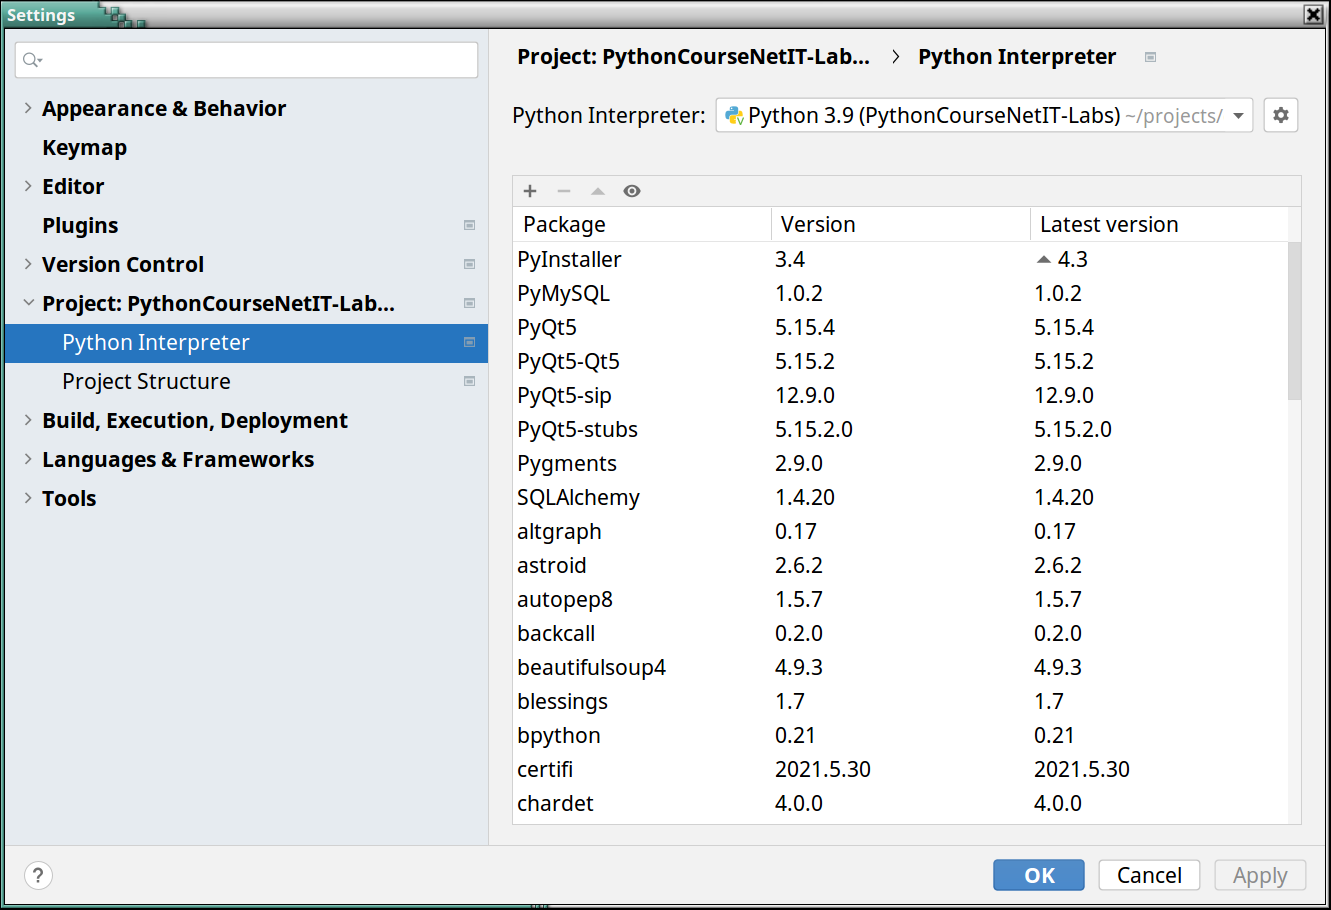This screenshot has width=1331, height=910.
Task: Expand the Version Control section
Action: tap(28, 264)
